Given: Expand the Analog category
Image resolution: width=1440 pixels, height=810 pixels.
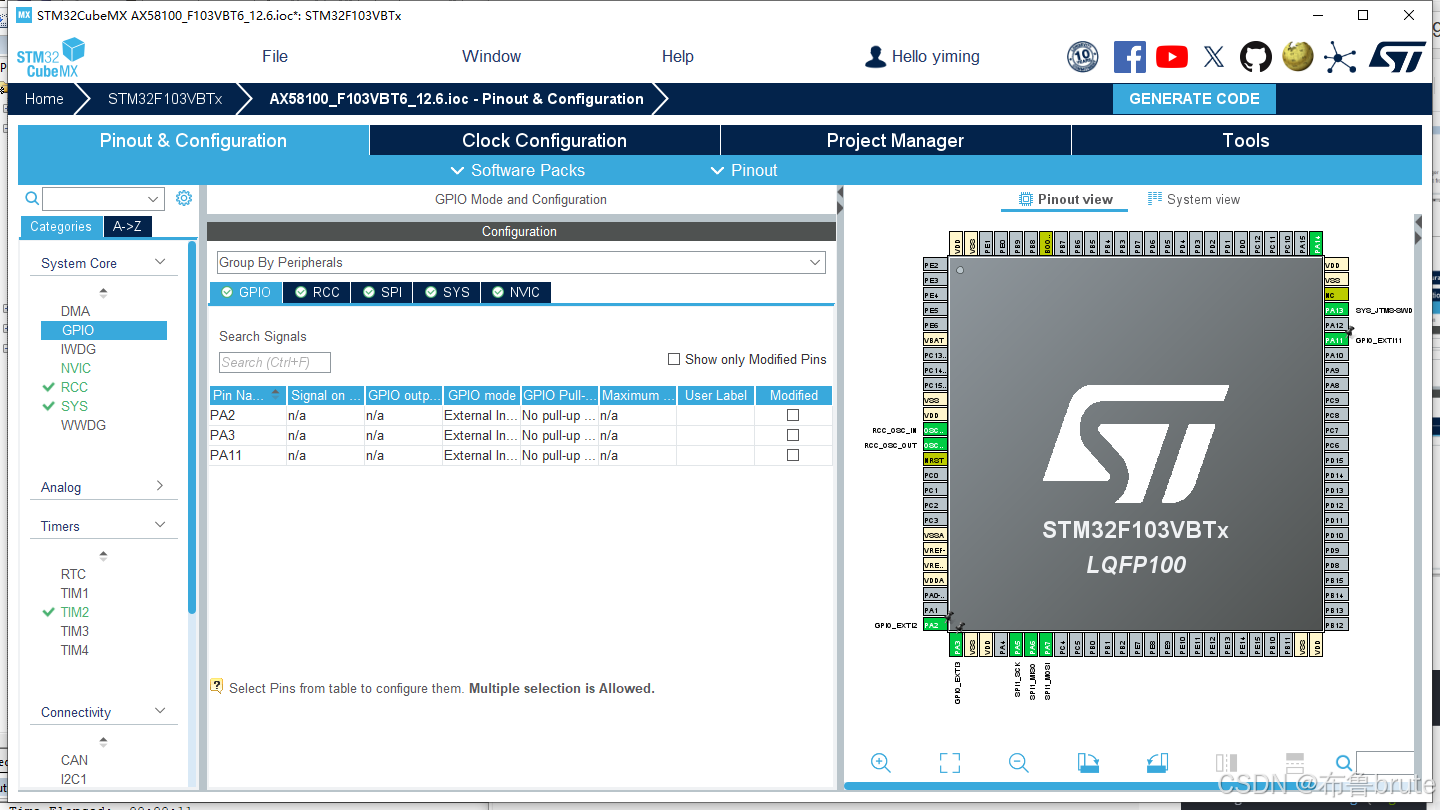Looking at the screenshot, I should 160,486.
